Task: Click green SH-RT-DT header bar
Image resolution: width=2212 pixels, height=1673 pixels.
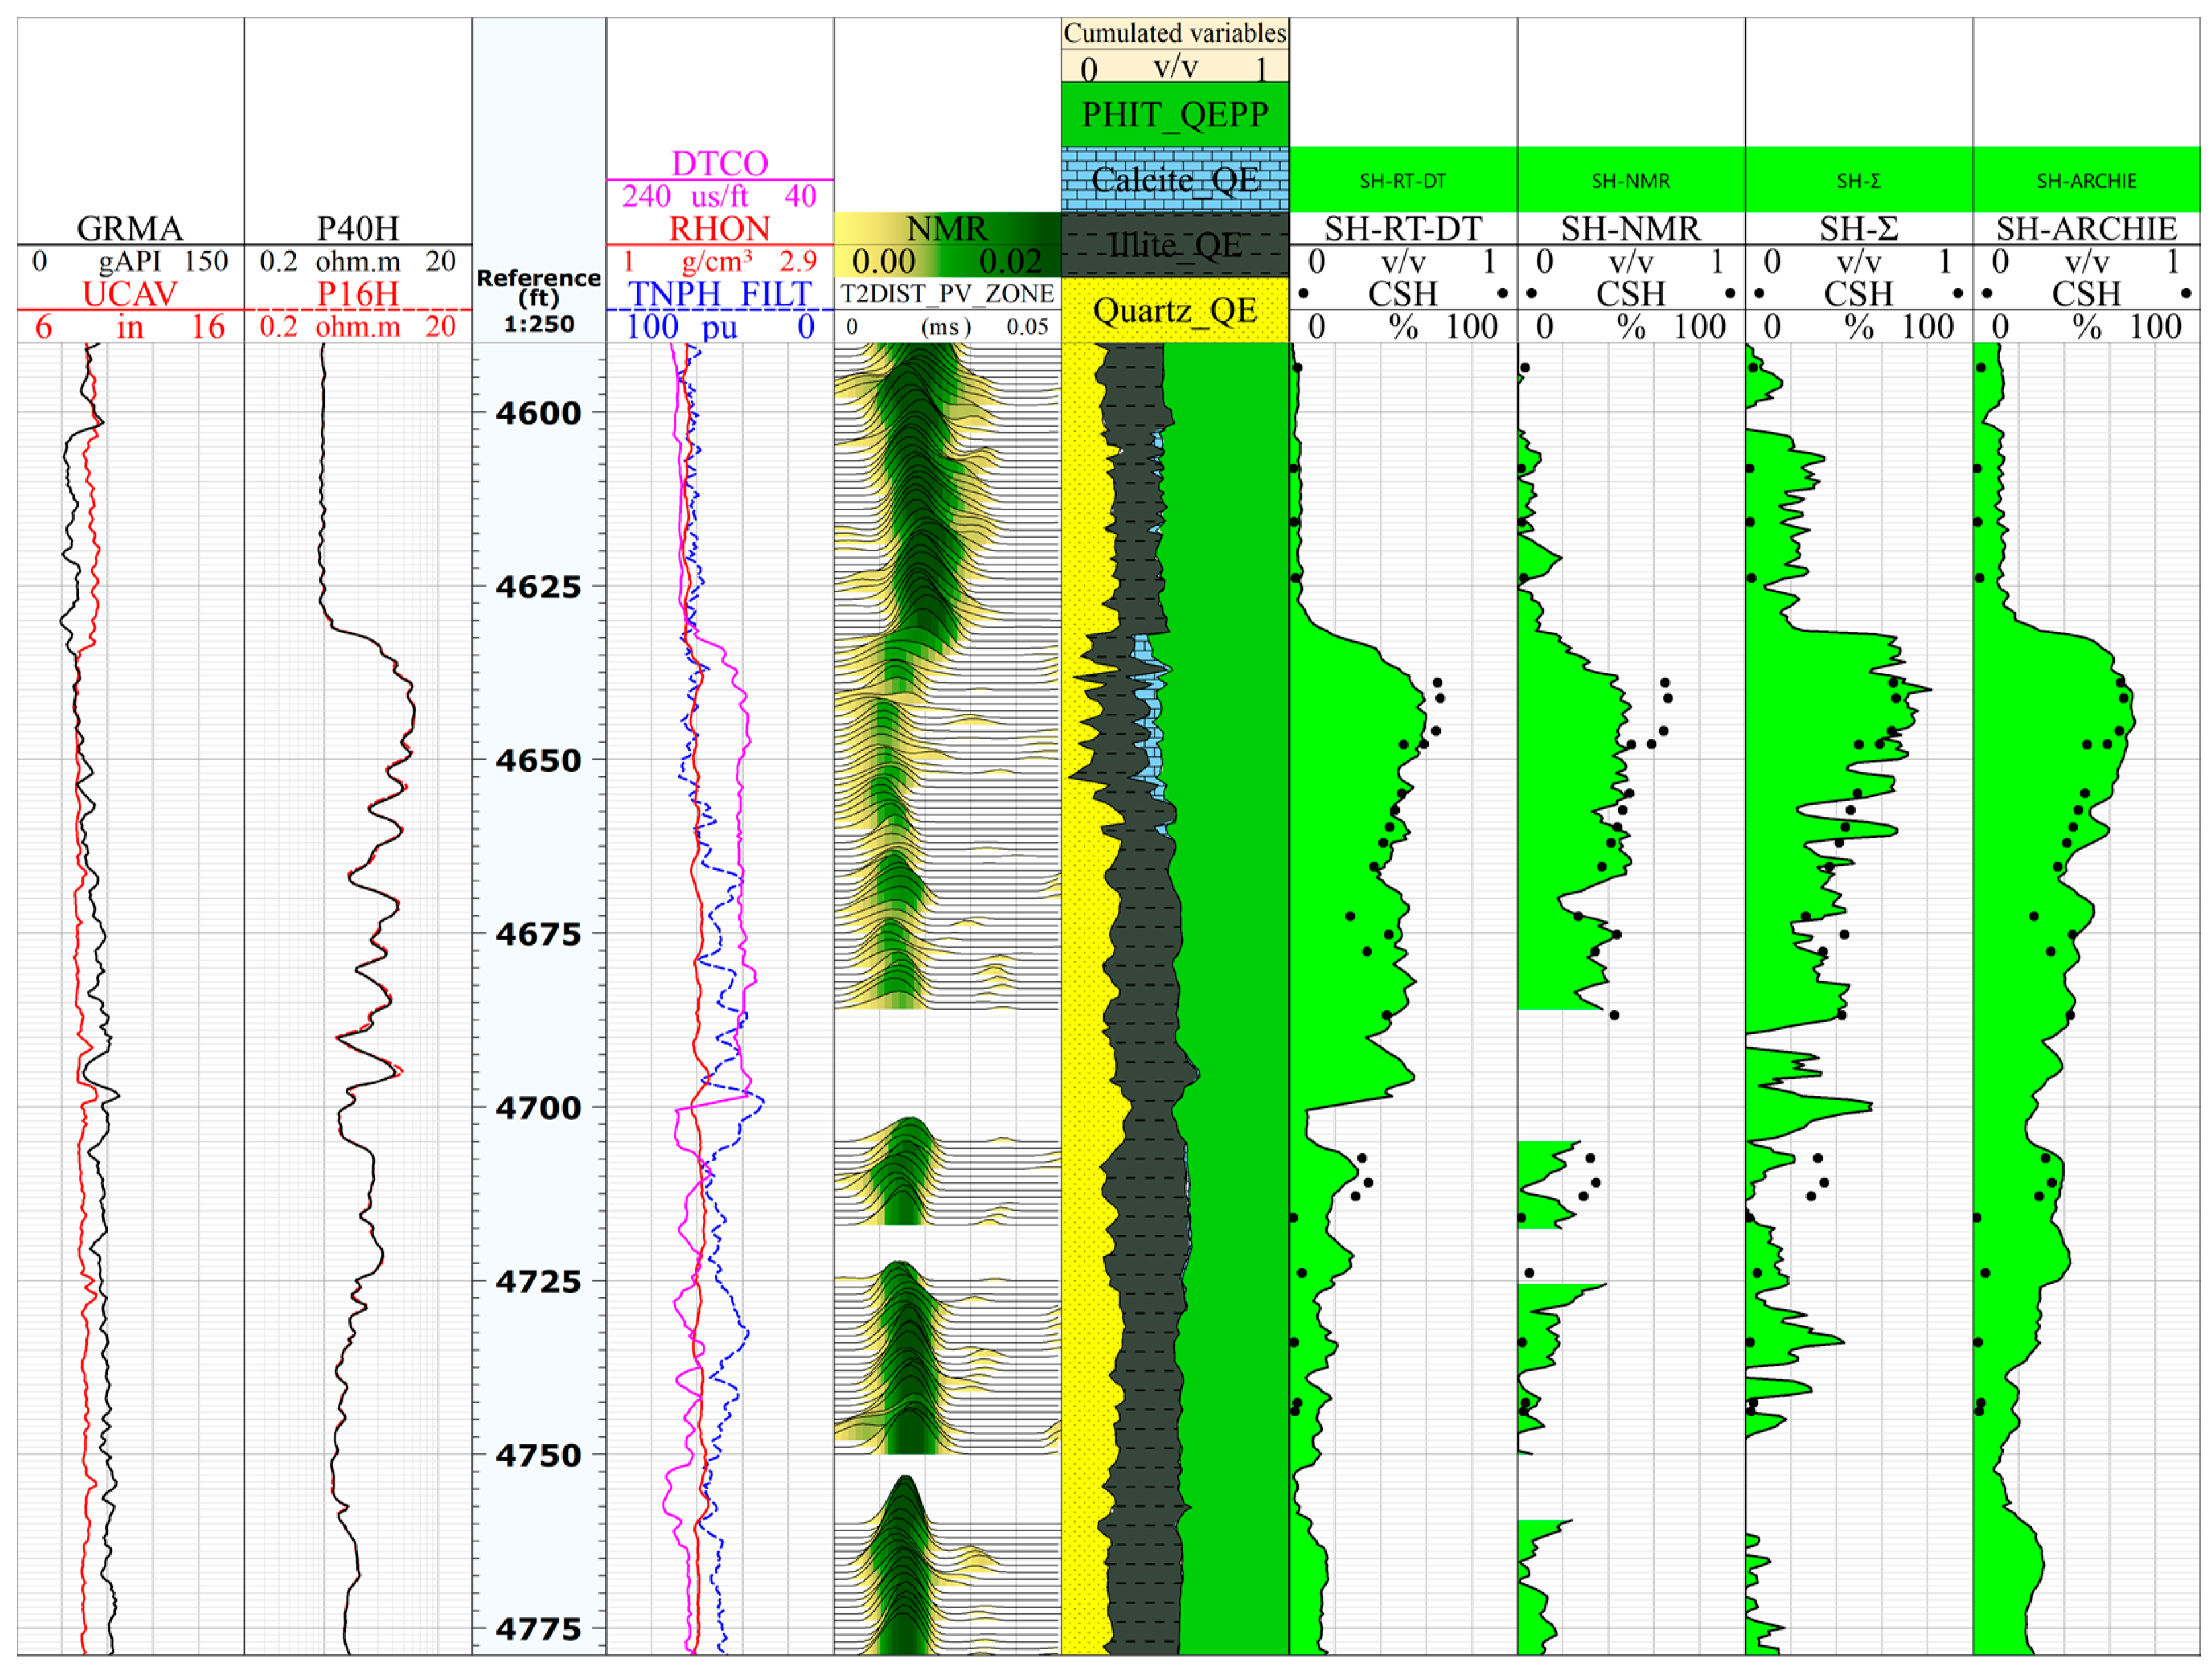Action: (x=1403, y=180)
